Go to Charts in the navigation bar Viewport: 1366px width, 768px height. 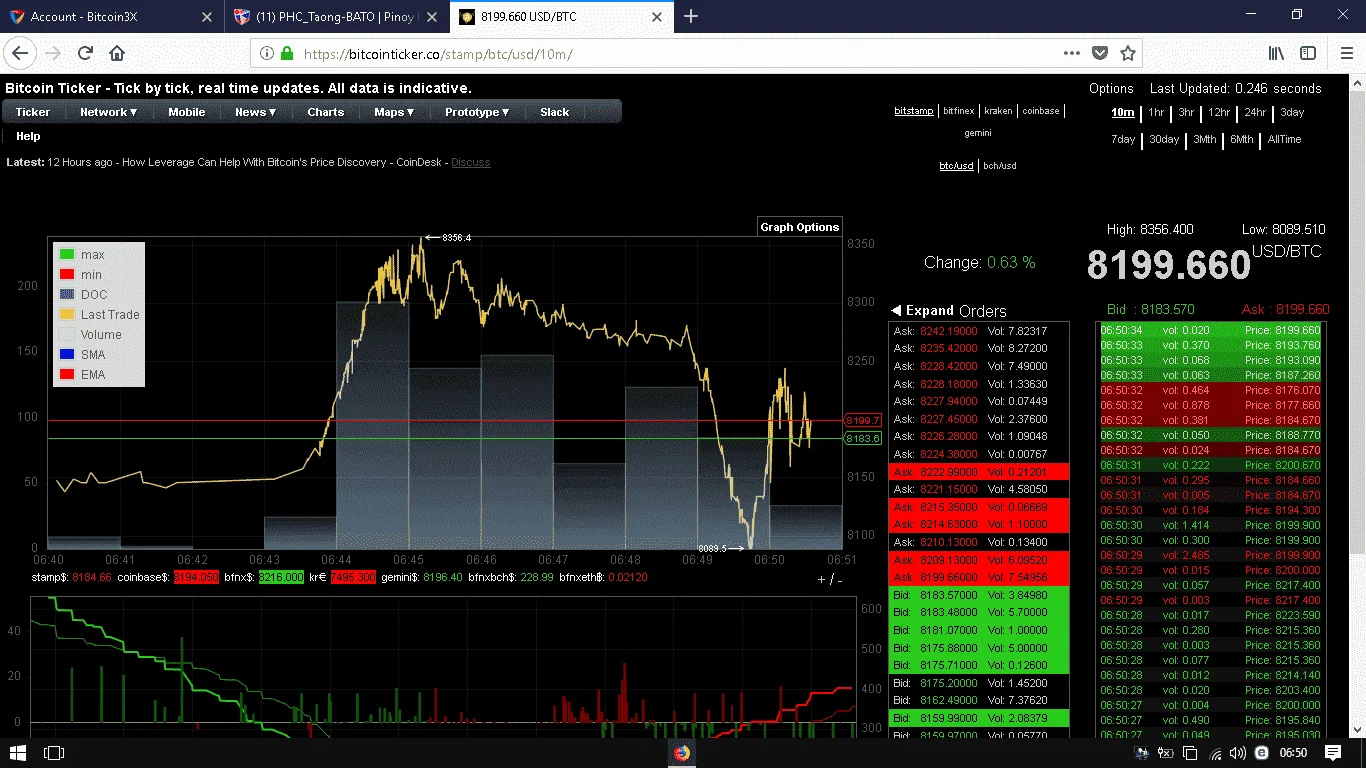coord(326,112)
